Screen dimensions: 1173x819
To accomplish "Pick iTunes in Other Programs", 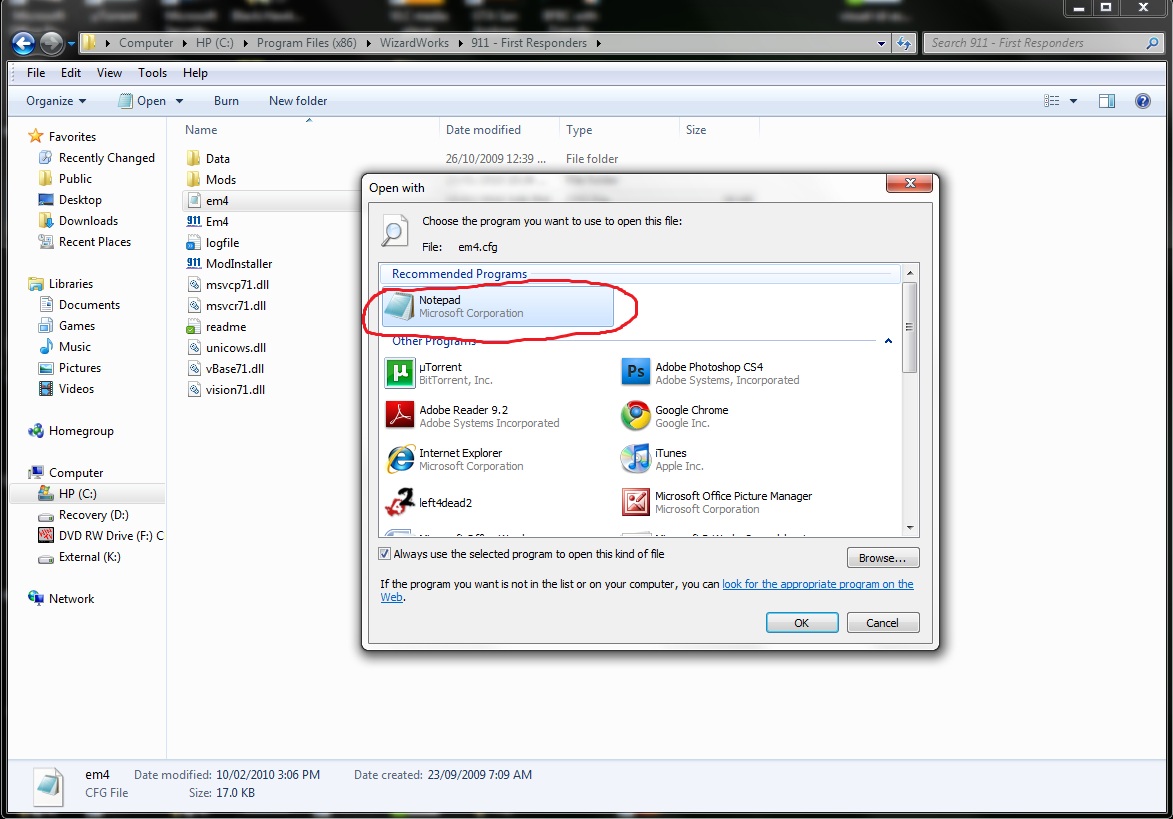I will click(x=678, y=458).
